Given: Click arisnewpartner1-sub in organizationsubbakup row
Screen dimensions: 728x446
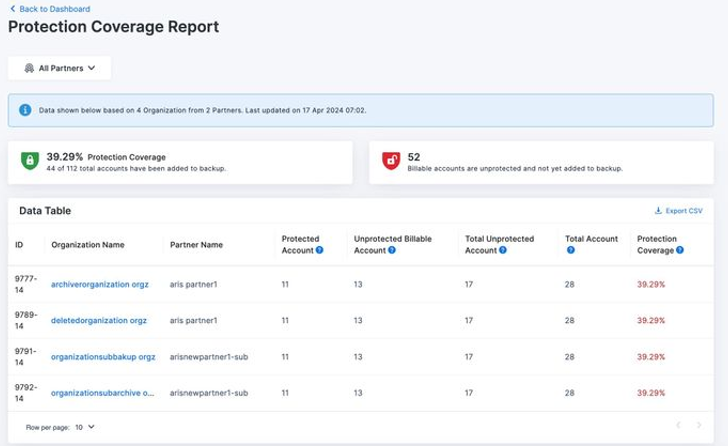Looking at the screenshot, I should [x=209, y=357].
